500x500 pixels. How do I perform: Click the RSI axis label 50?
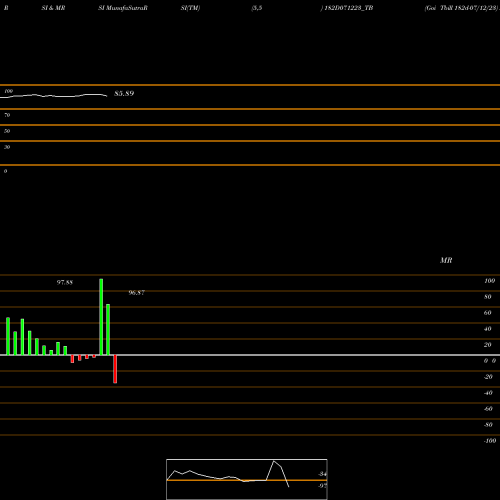pos(7,131)
